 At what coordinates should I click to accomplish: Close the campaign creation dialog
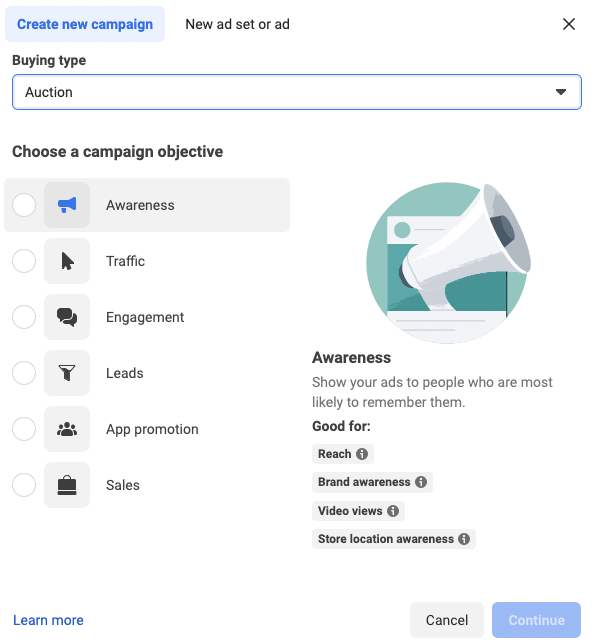click(569, 24)
